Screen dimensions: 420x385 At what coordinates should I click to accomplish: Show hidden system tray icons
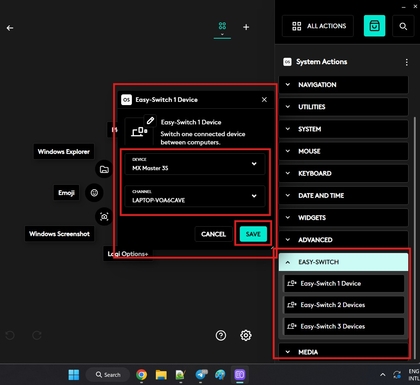point(383,375)
